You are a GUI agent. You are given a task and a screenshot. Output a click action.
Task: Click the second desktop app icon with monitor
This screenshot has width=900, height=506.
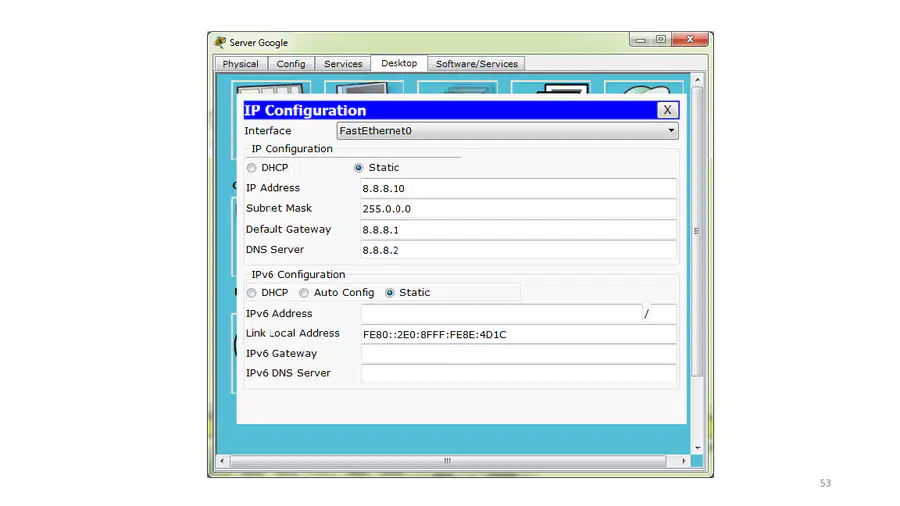(x=364, y=88)
